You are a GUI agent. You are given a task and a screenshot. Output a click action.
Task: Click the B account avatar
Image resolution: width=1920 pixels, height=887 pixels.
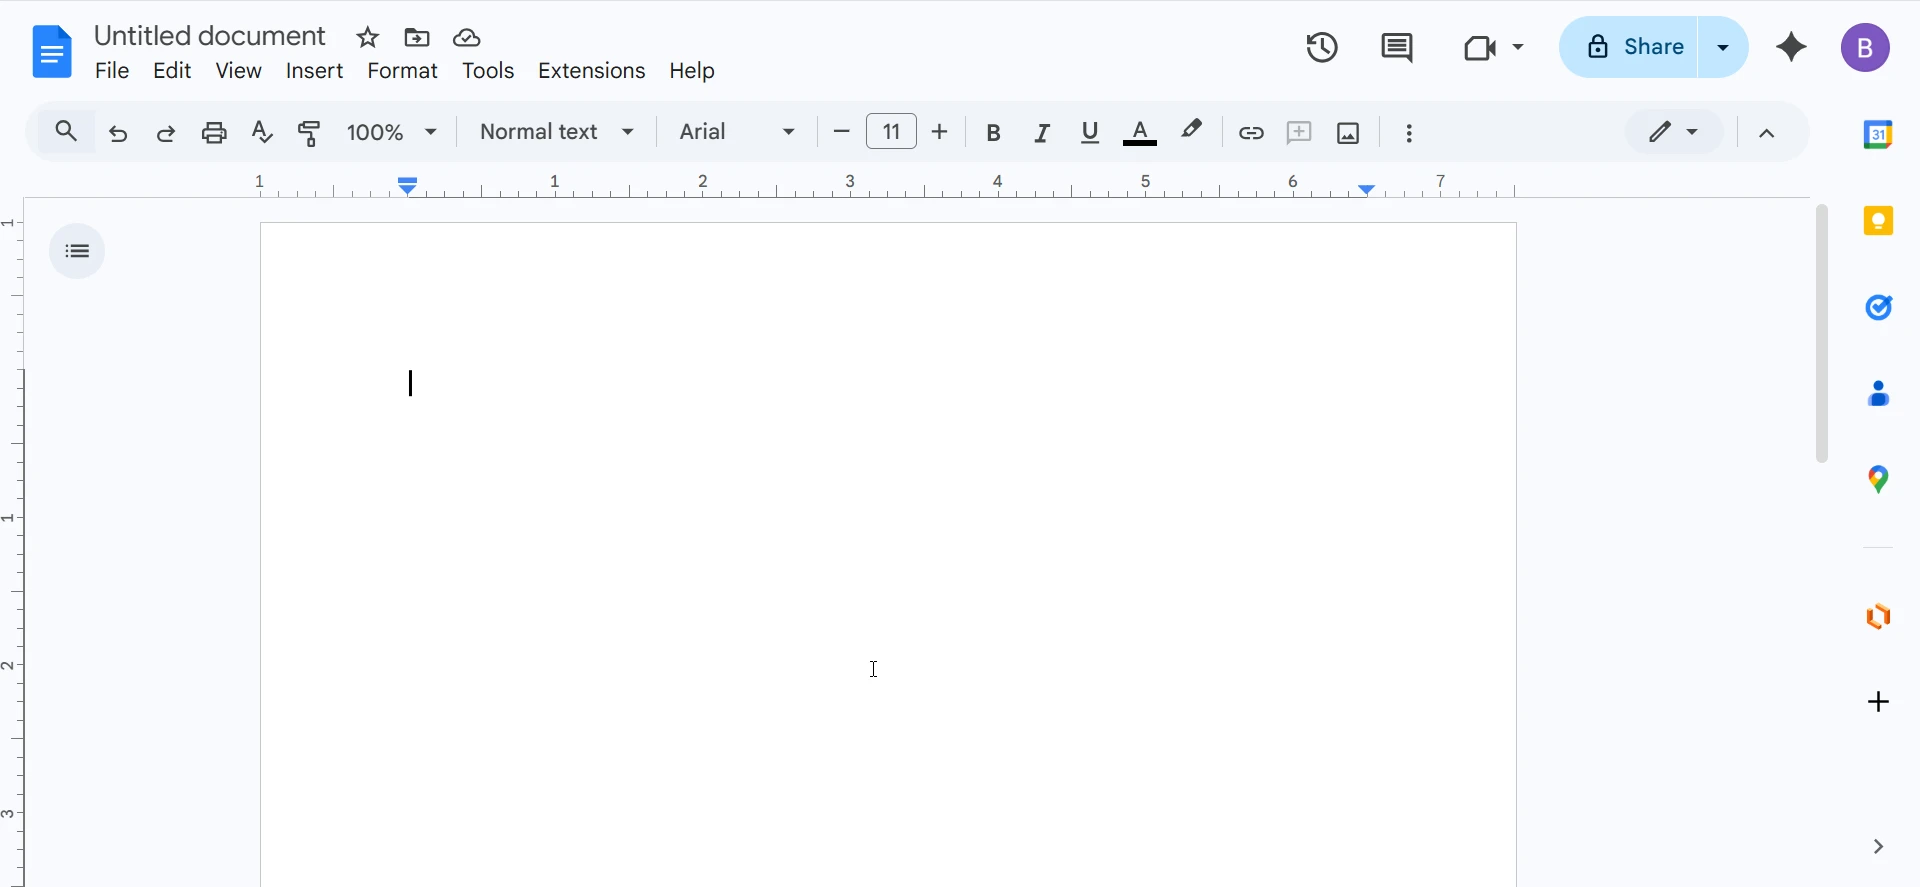click(1865, 48)
